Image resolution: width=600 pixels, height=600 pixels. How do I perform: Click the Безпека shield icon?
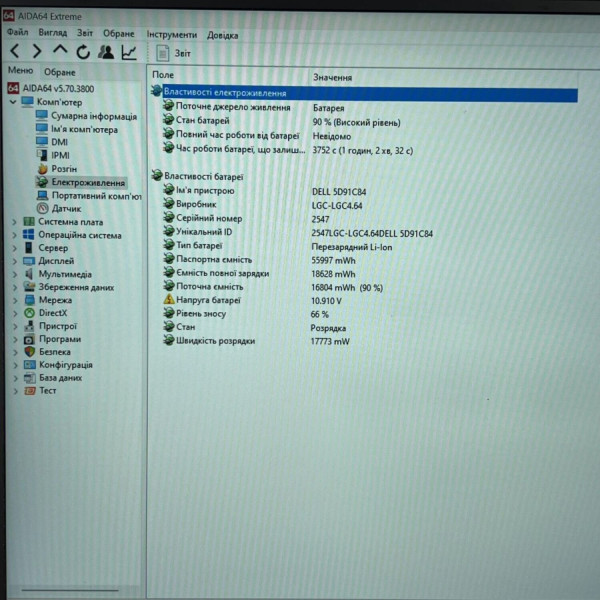(x=30, y=352)
